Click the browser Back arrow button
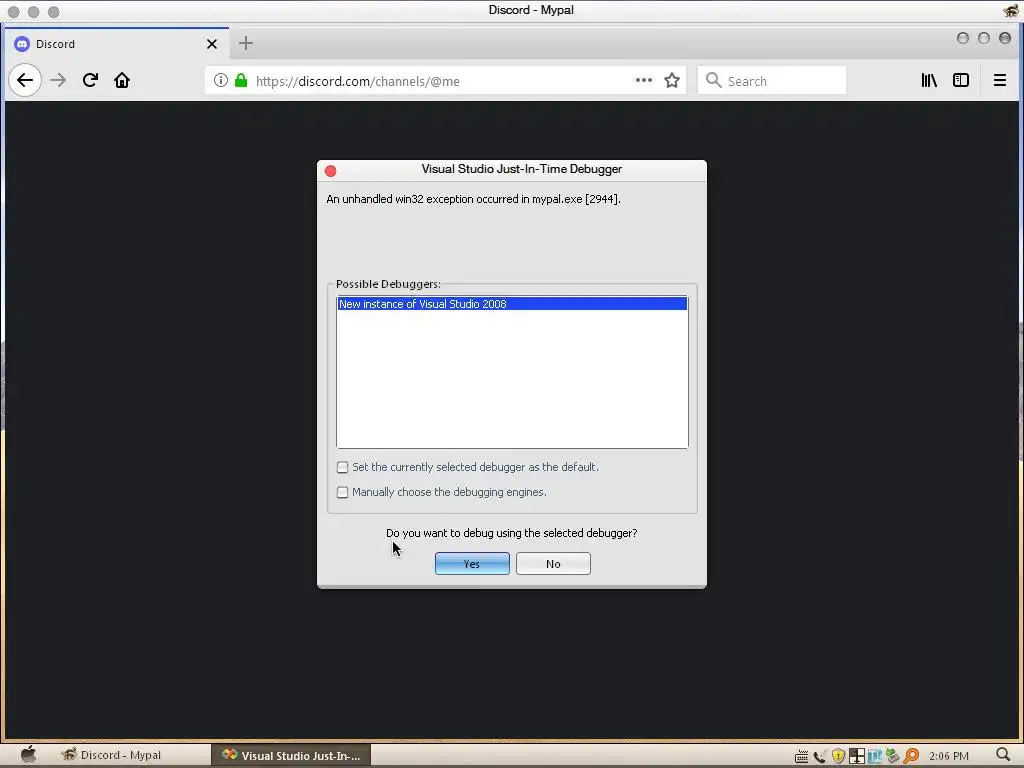 coord(25,80)
